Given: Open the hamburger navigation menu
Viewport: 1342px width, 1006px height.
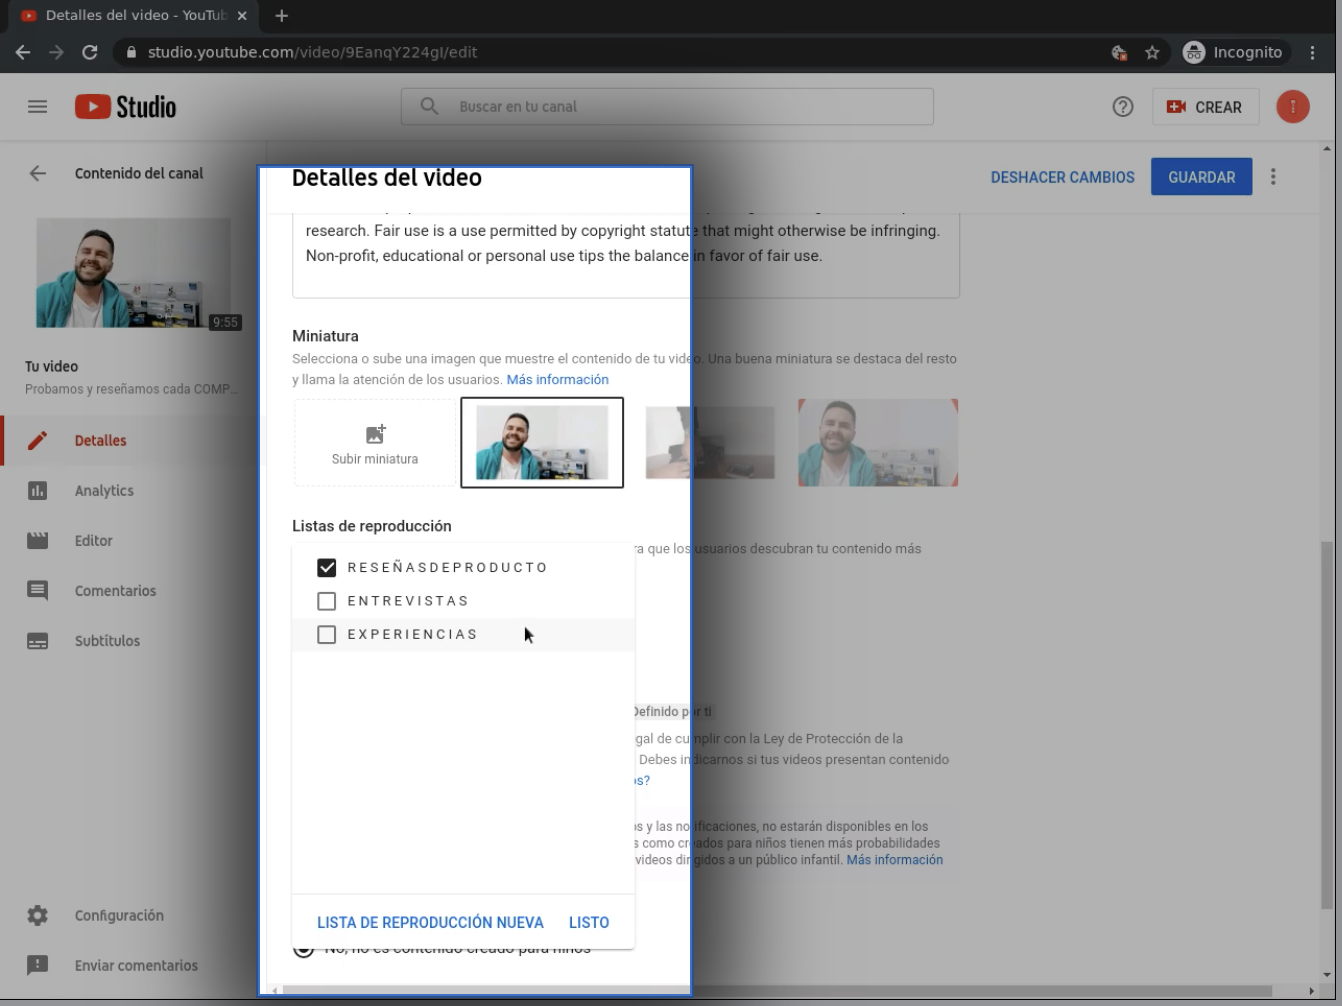Looking at the screenshot, I should pyautogui.click(x=37, y=107).
